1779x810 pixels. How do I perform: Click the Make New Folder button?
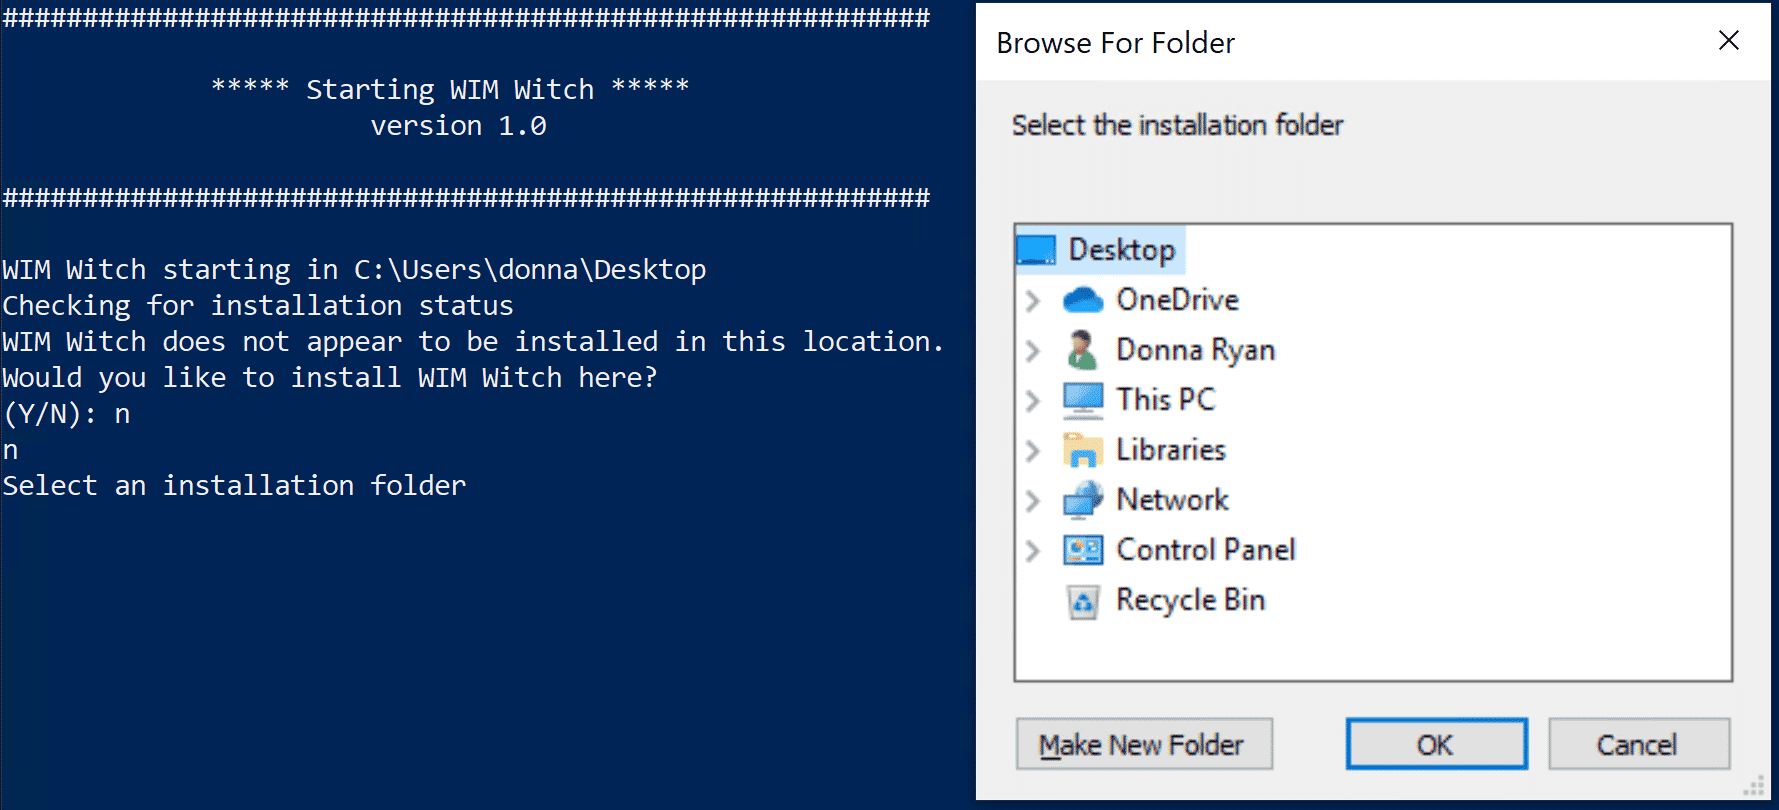click(x=1144, y=744)
